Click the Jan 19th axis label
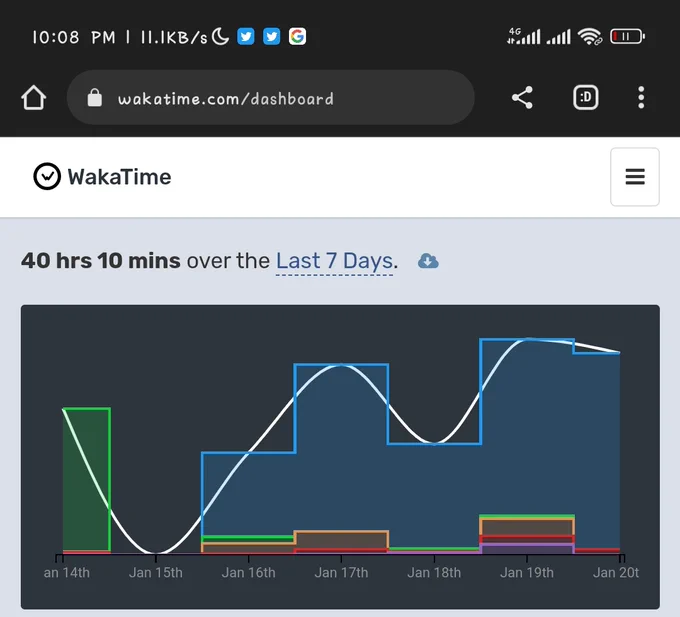Screen dimensions: 680x617 click(527, 573)
